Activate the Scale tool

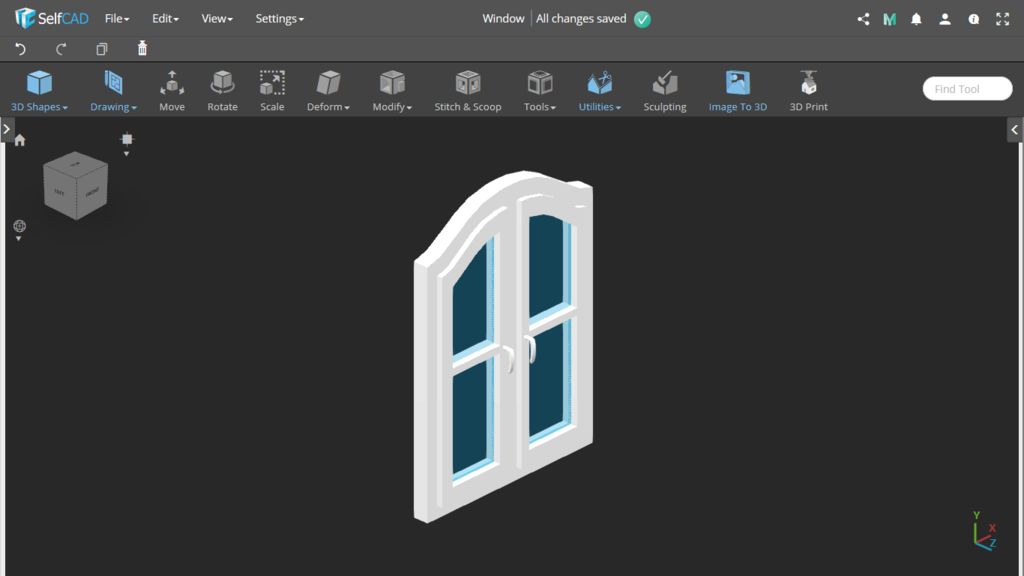(x=272, y=90)
